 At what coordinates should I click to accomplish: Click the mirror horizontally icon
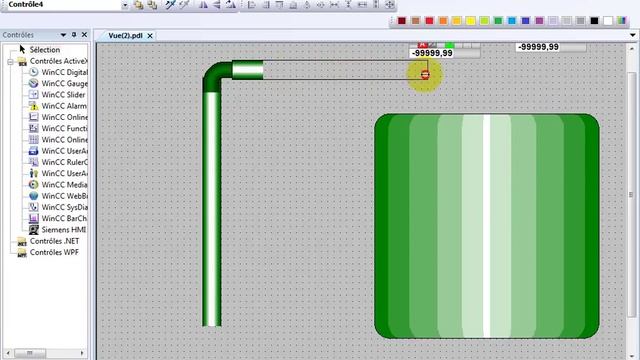tap(203, 5)
